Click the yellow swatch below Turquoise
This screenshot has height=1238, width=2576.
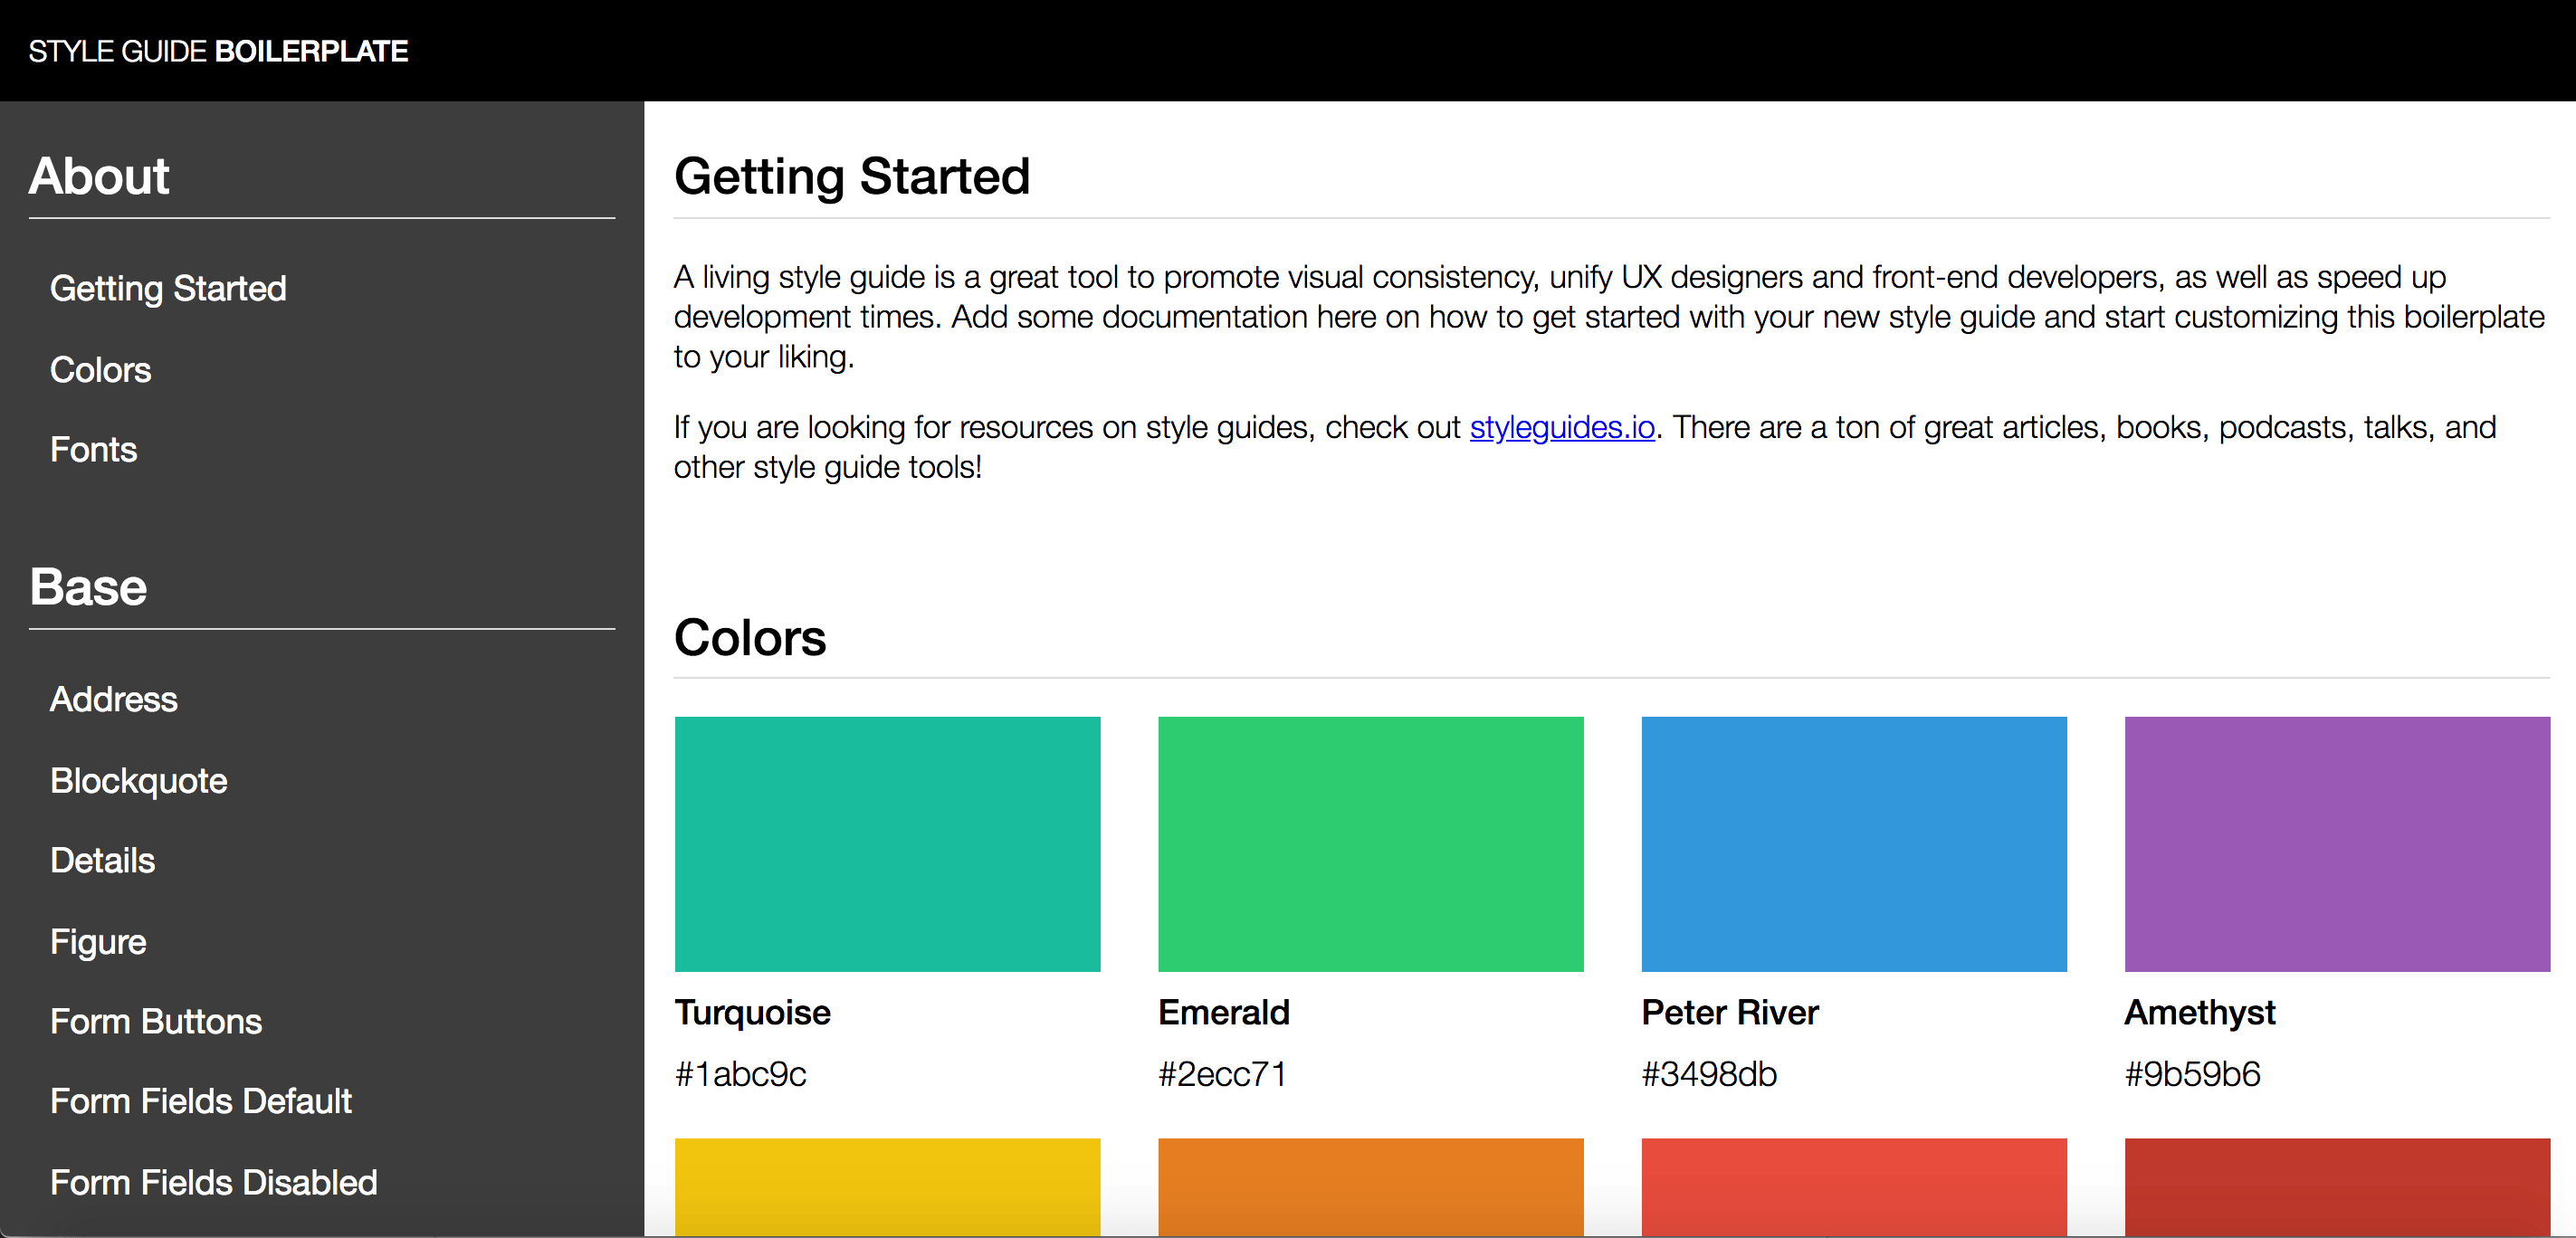pyautogui.click(x=887, y=1186)
